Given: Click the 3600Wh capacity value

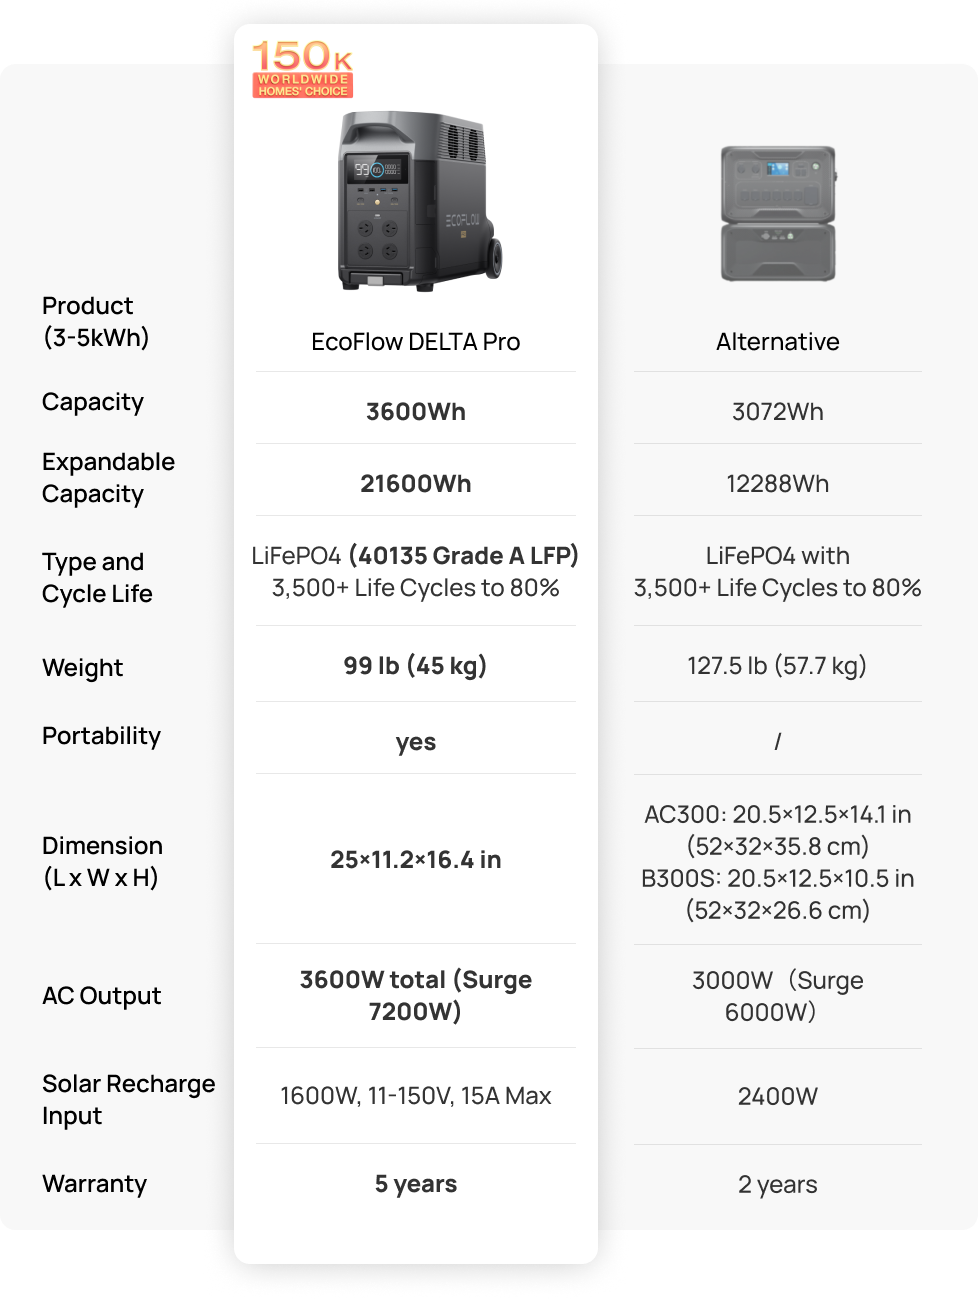Looking at the screenshot, I should [415, 412].
